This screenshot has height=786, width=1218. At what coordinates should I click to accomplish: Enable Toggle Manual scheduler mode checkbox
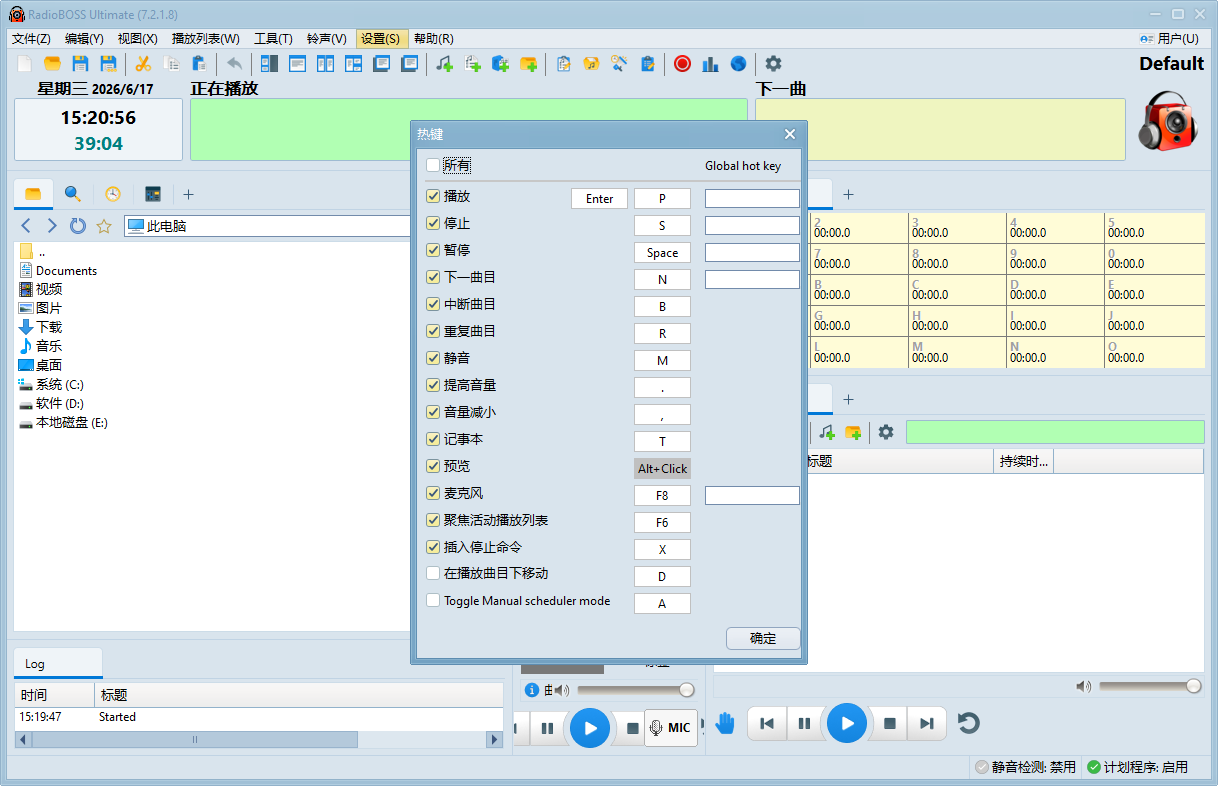[x=433, y=601]
